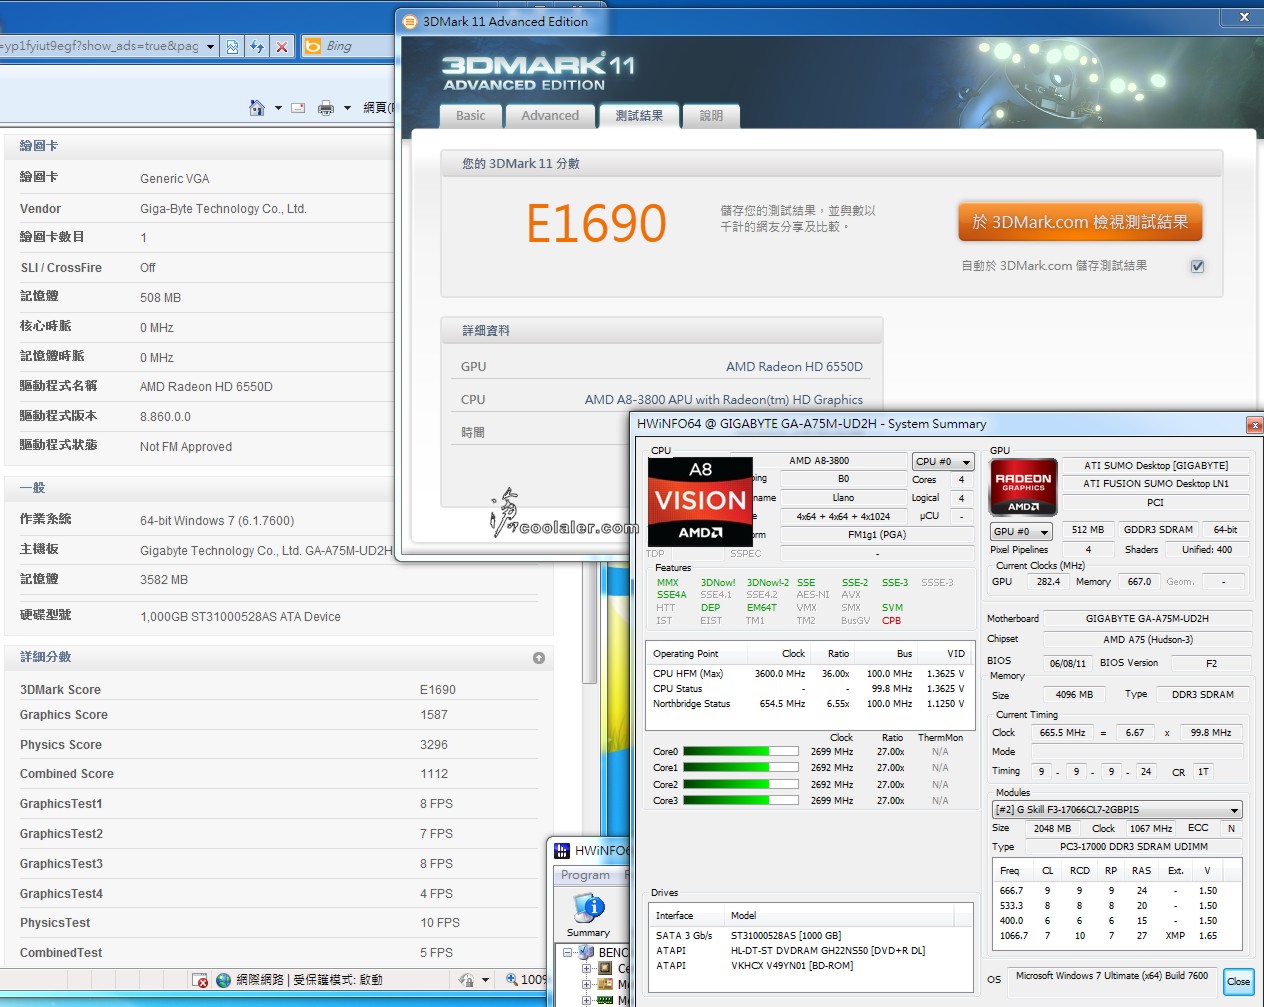Click the blocked pop-up icon in status bar
The height and width of the screenshot is (1007, 1264).
click(200, 981)
